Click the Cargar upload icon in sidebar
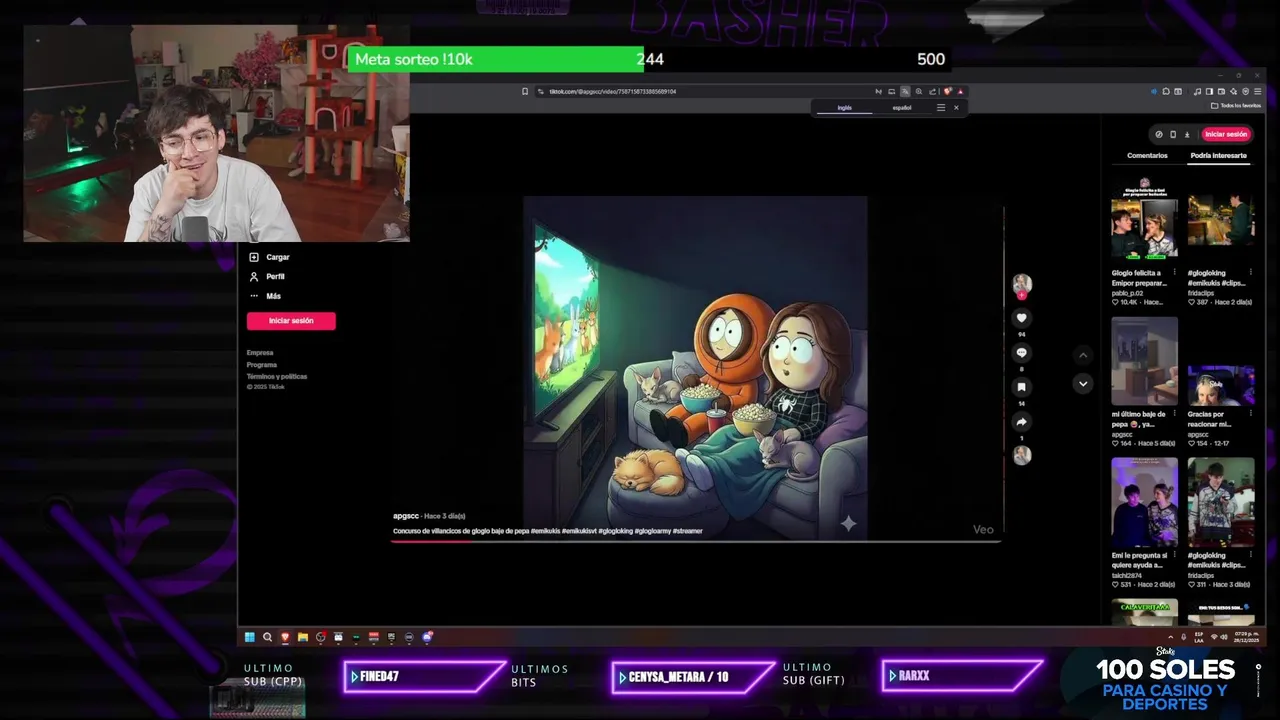 coord(254,257)
